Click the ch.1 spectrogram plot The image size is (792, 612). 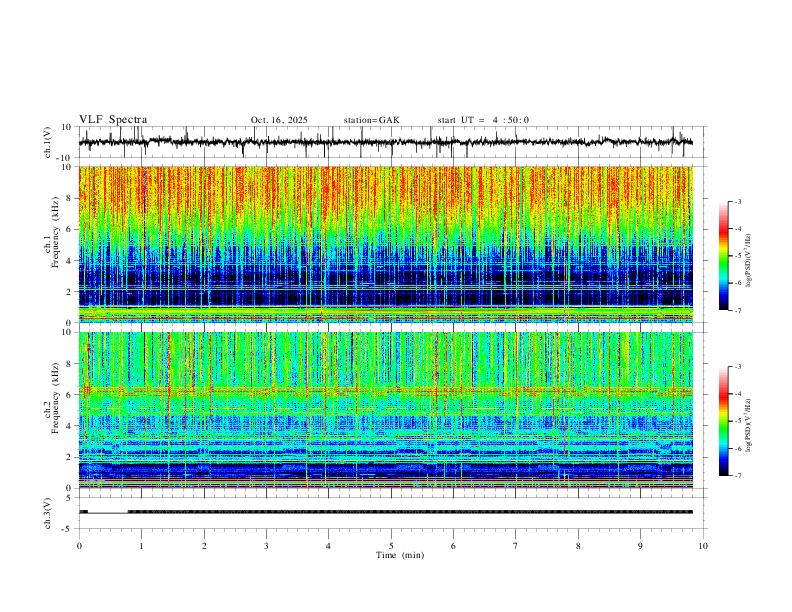coord(386,244)
